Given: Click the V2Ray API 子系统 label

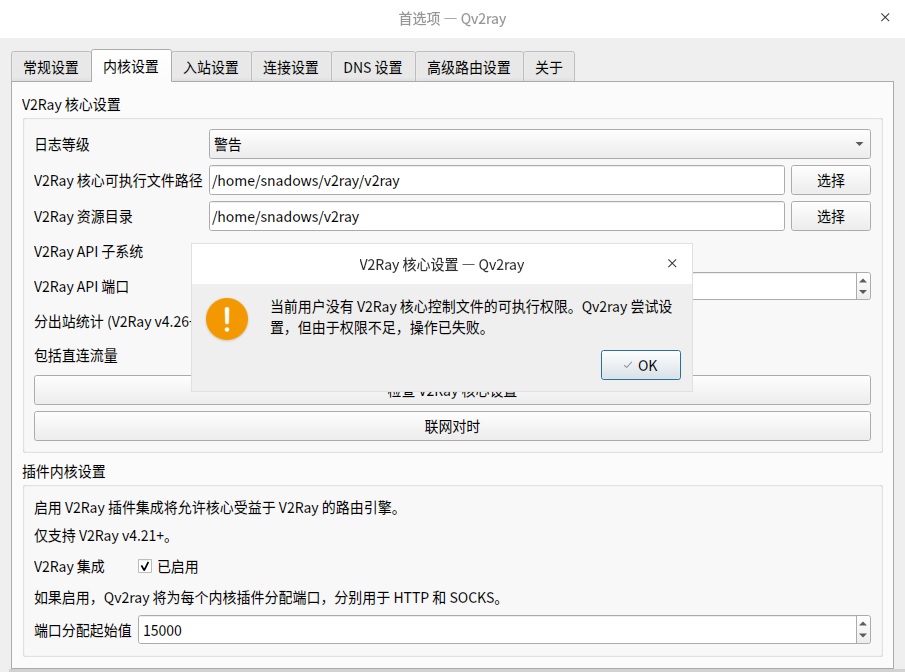Looking at the screenshot, I should tap(89, 252).
